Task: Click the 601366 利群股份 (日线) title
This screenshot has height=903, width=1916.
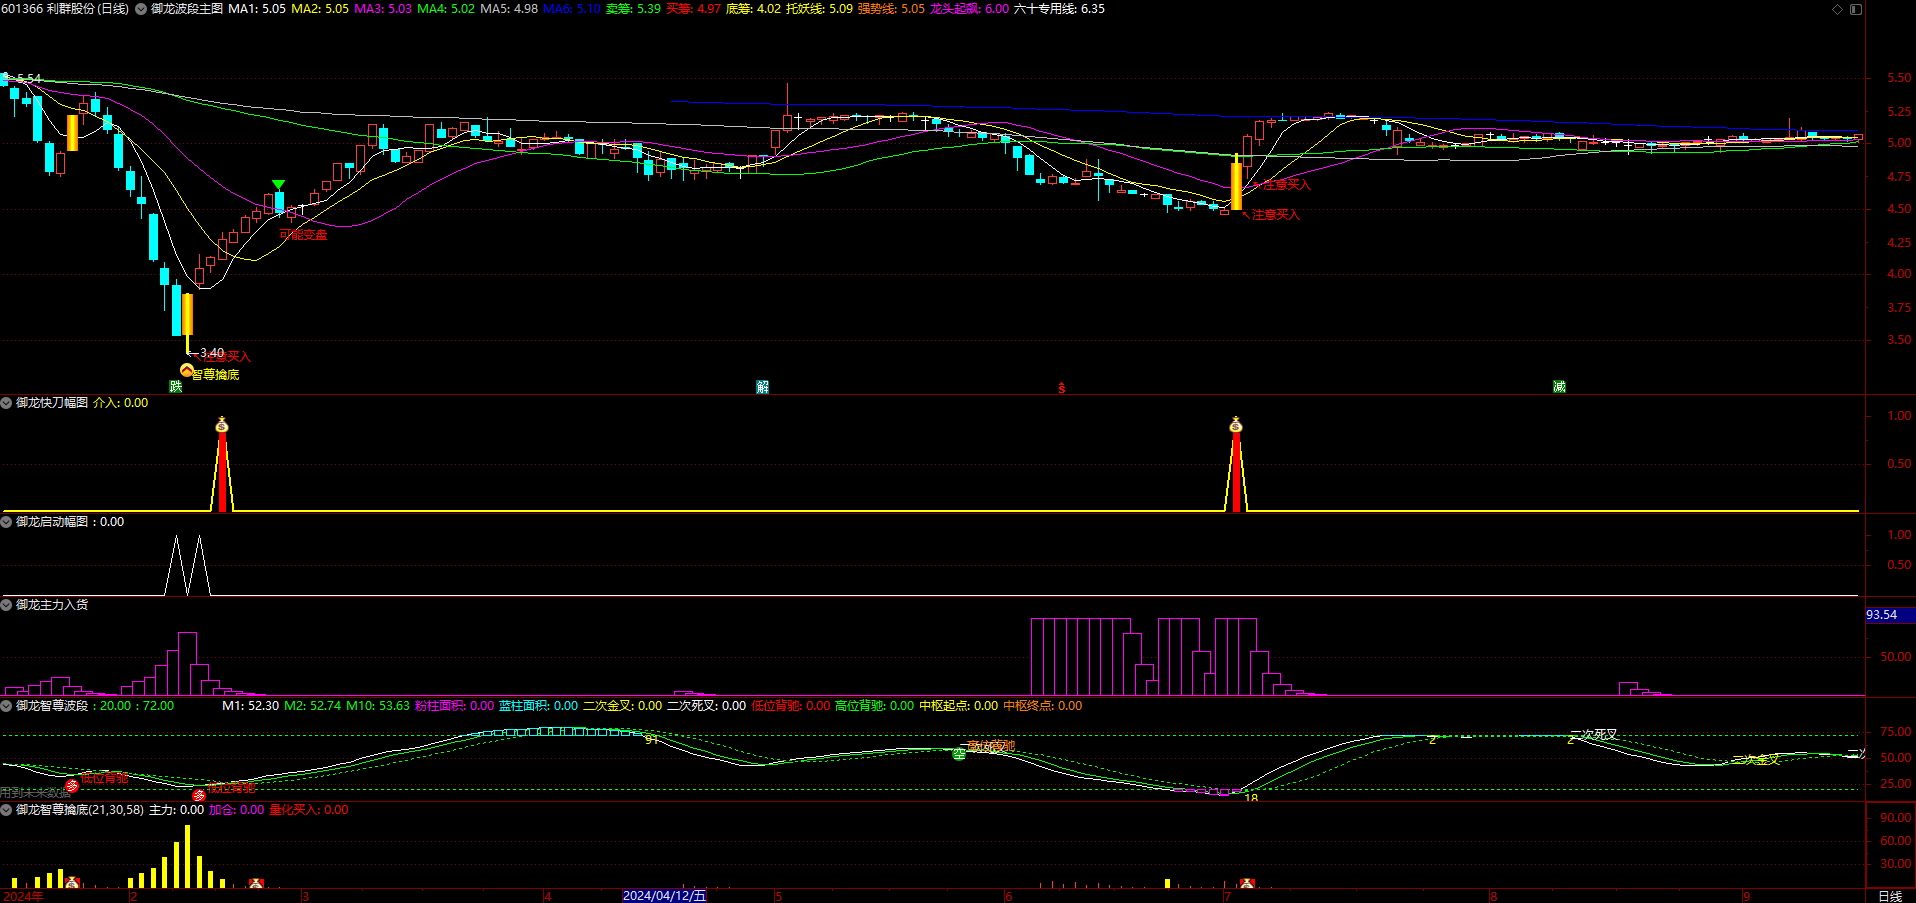Action: pos(65,9)
